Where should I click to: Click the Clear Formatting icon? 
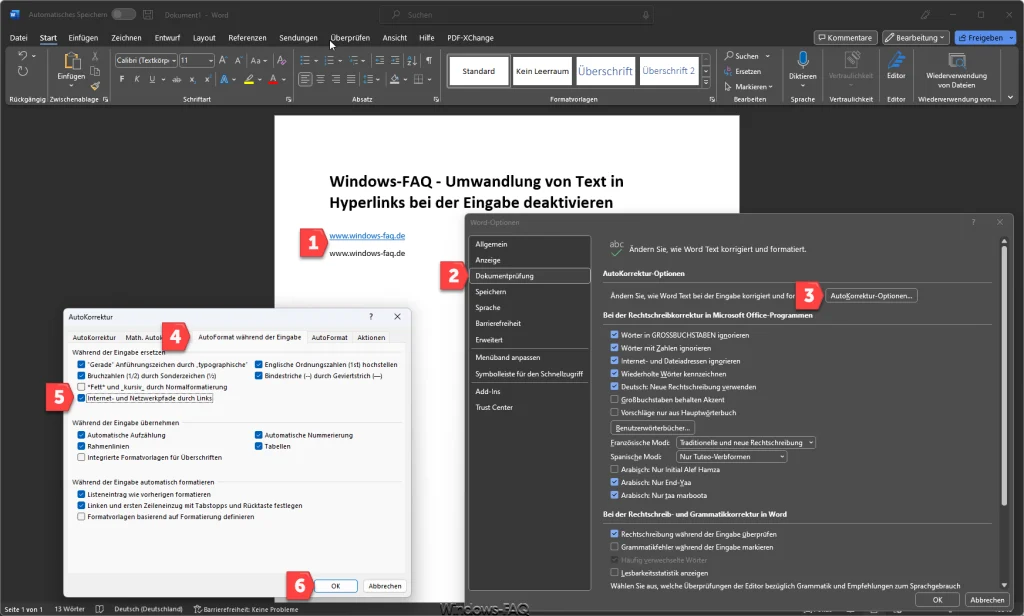click(281, 60)
